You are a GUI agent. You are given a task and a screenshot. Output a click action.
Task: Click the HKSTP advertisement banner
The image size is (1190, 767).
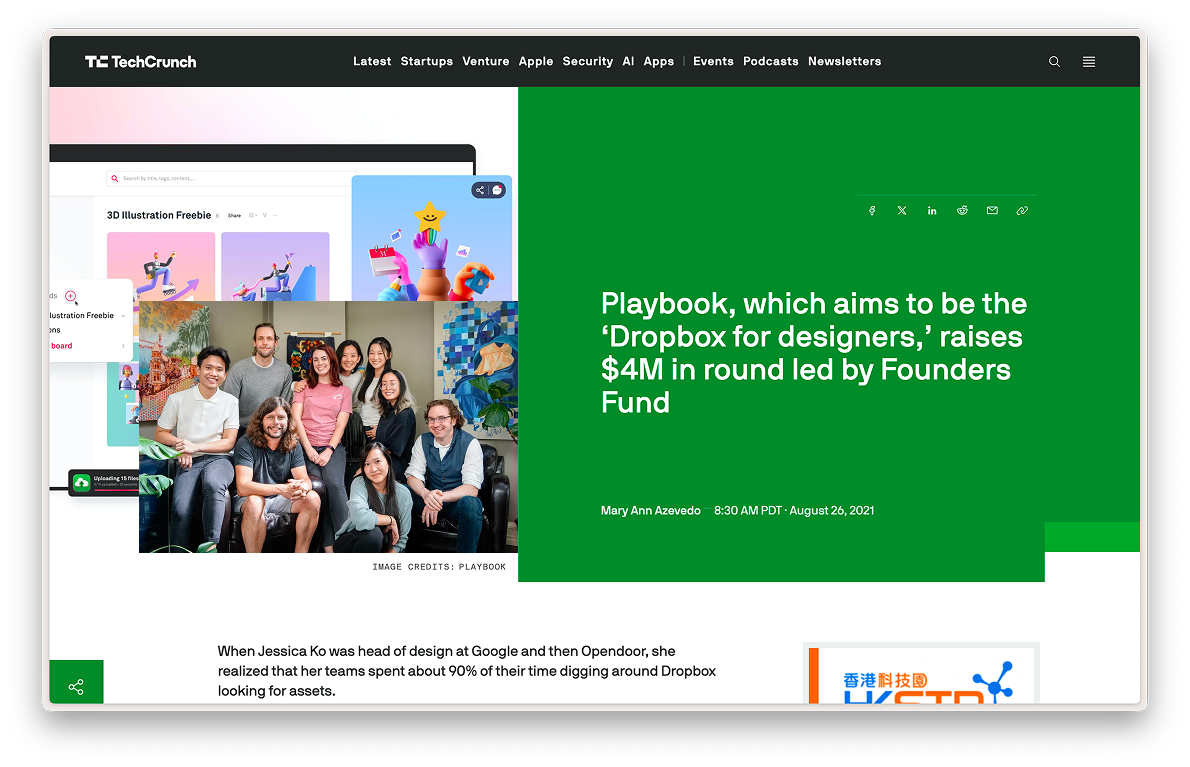[x=921, y=677]
